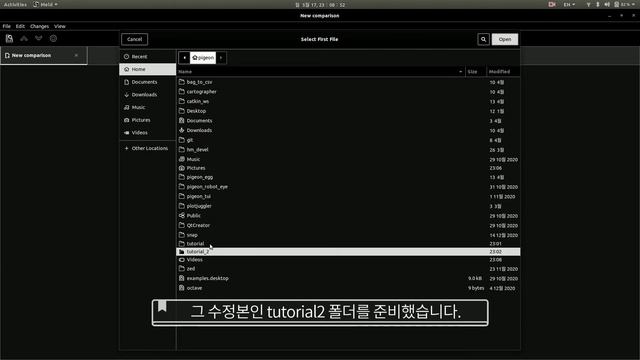Select the Videos folder in file list
The image size is (640, 360).
349,260
